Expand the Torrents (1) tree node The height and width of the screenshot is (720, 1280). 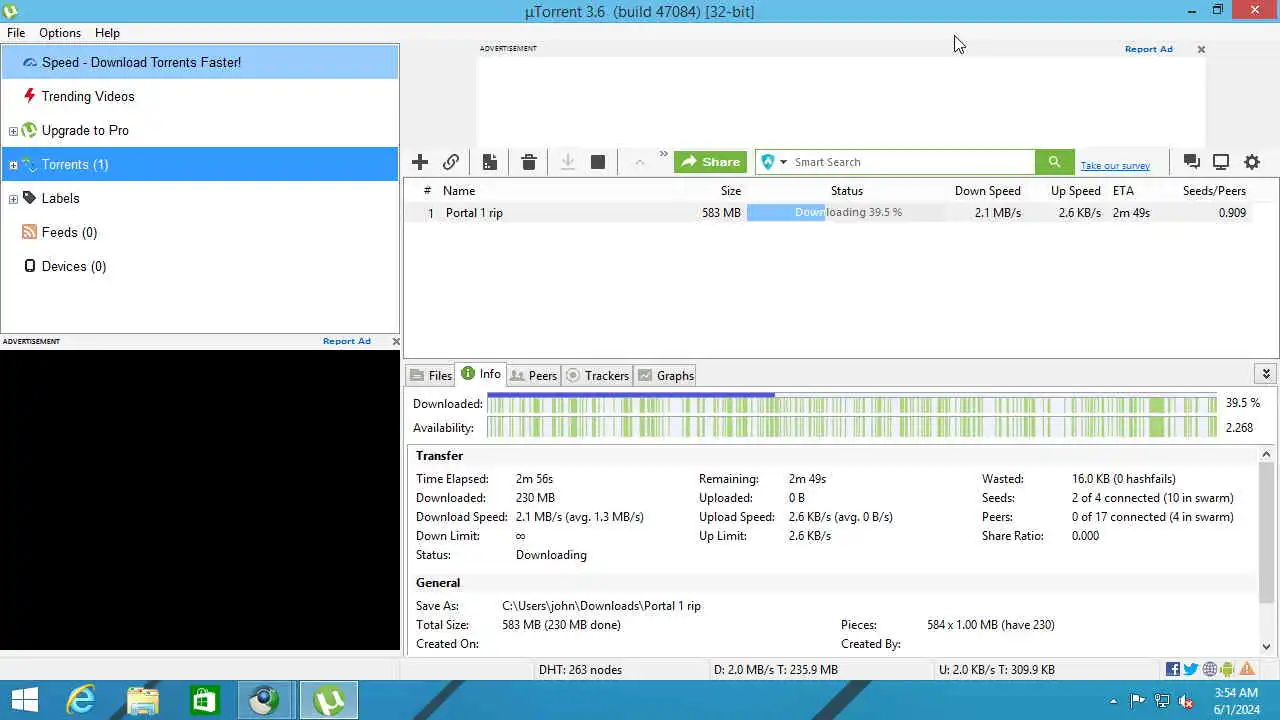(13, 165)
